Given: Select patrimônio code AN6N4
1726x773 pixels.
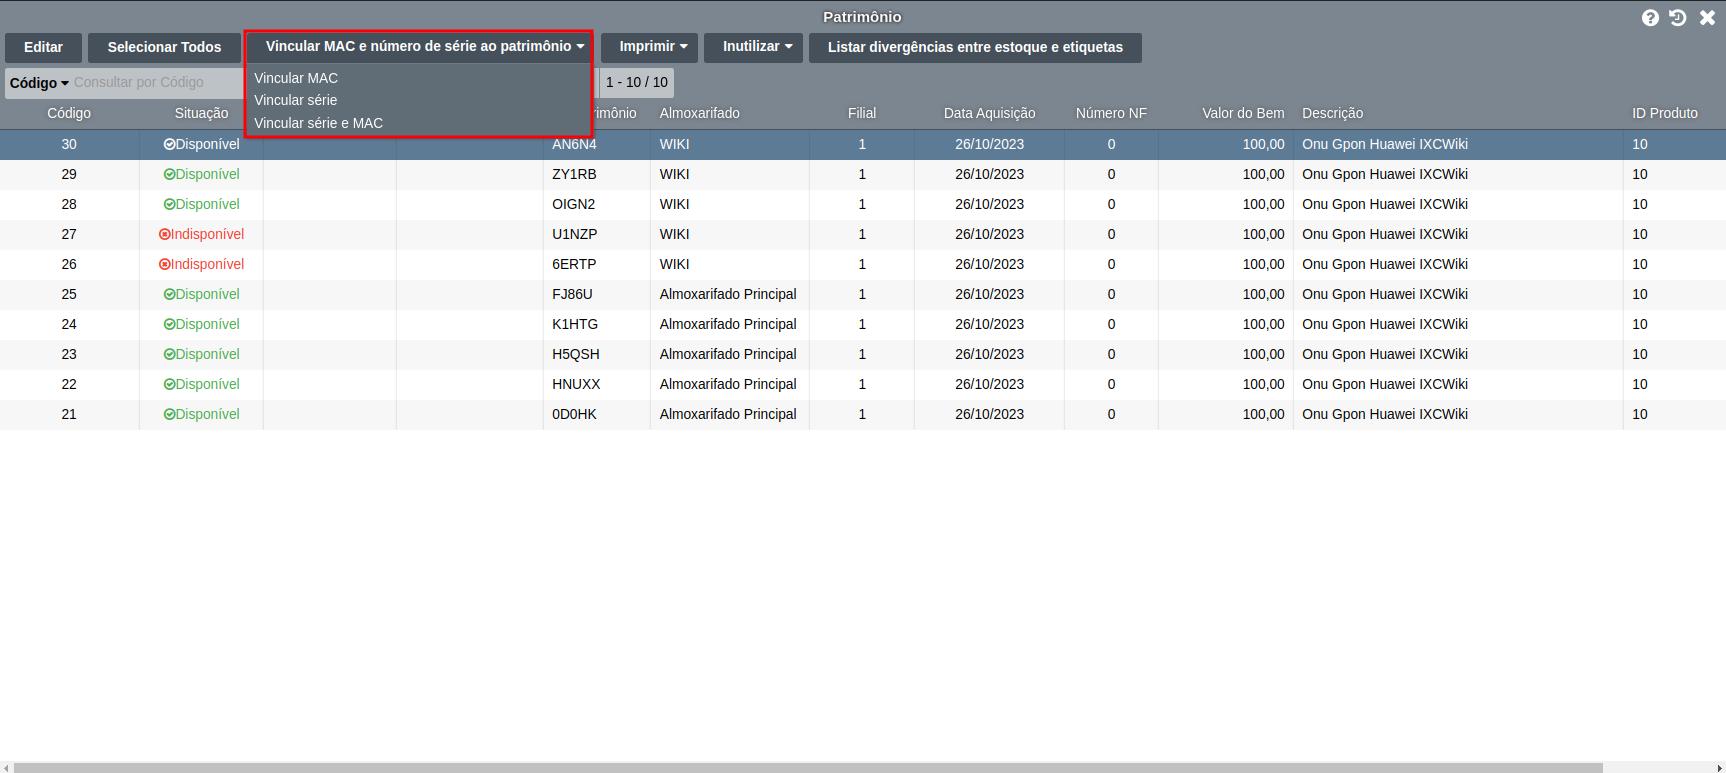Looking at the screenshot, I should 574,144.
